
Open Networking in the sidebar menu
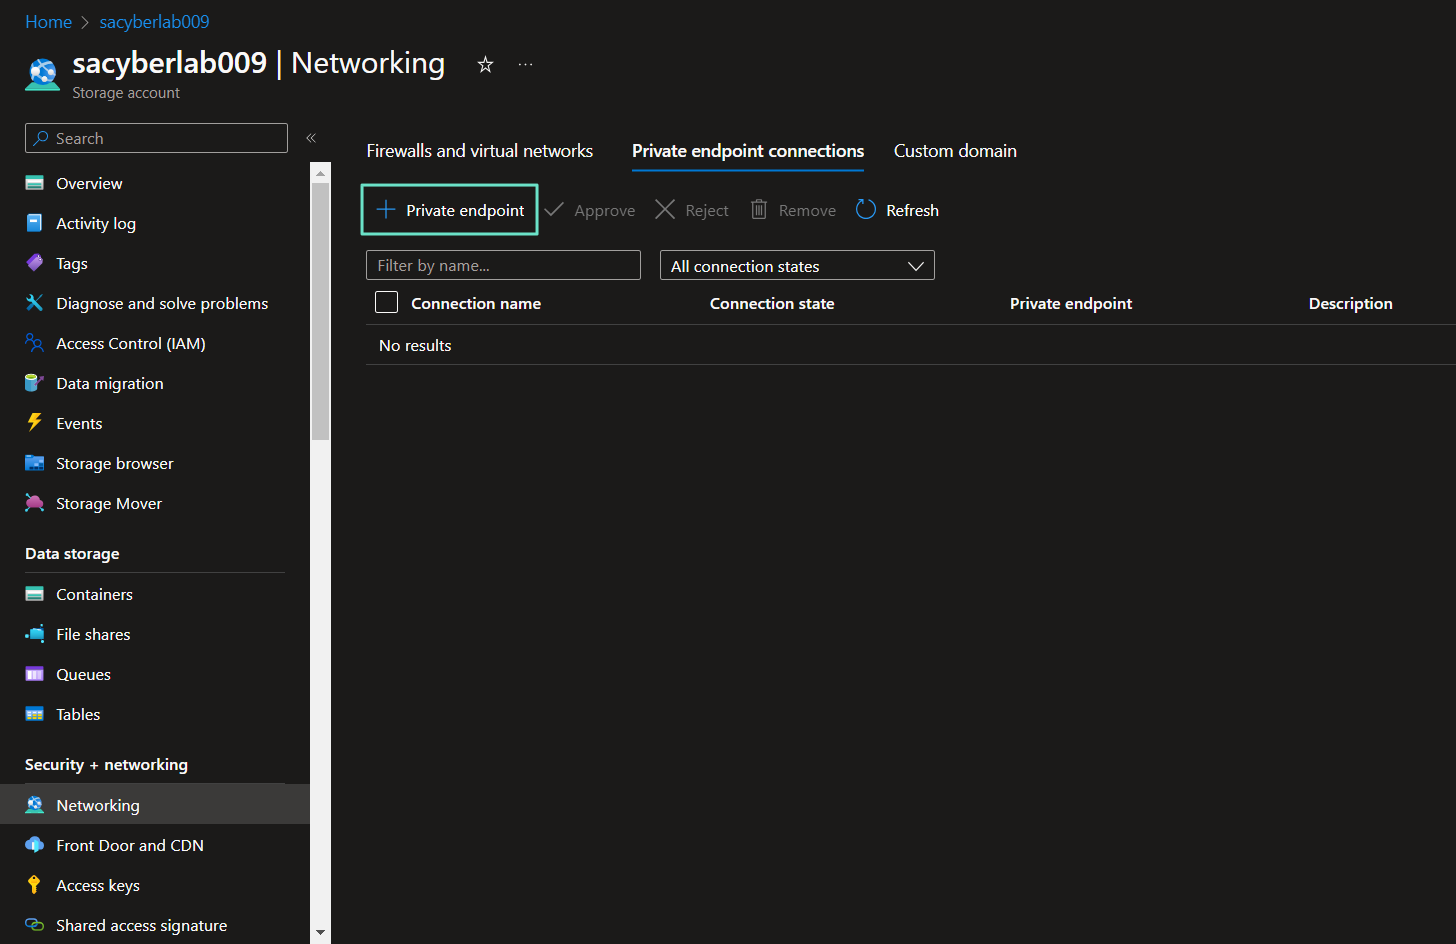[155, 805]
